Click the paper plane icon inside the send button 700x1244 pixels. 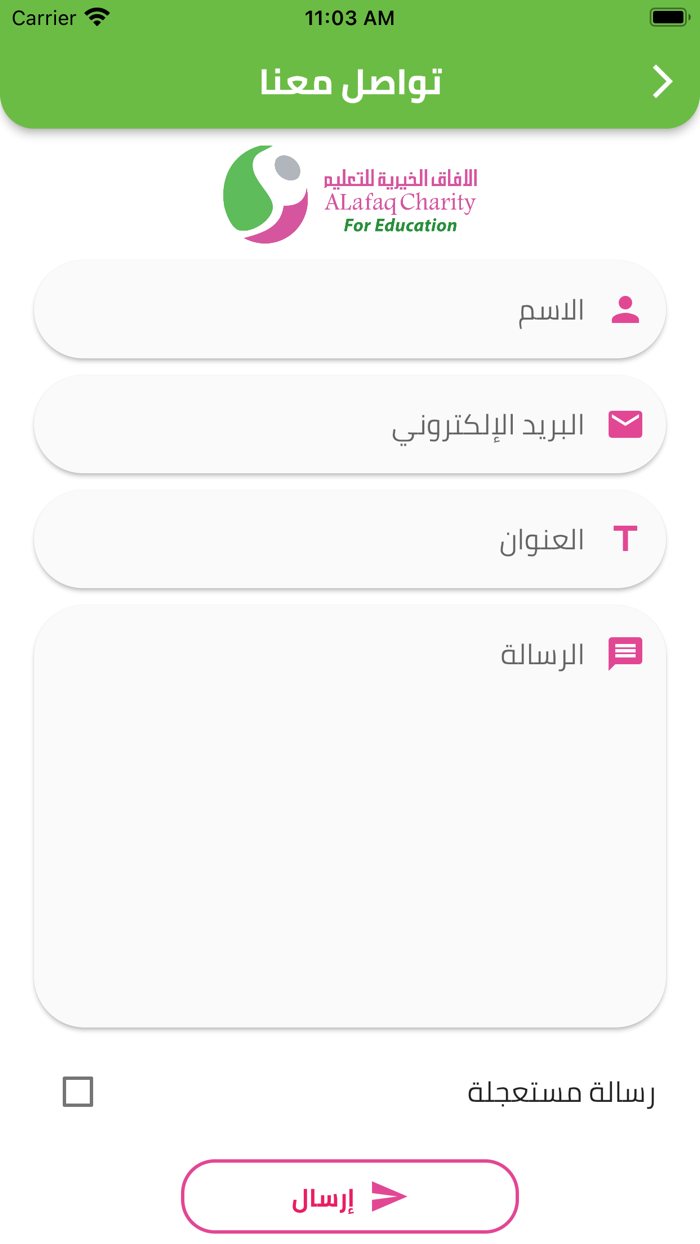(390, 1196)
